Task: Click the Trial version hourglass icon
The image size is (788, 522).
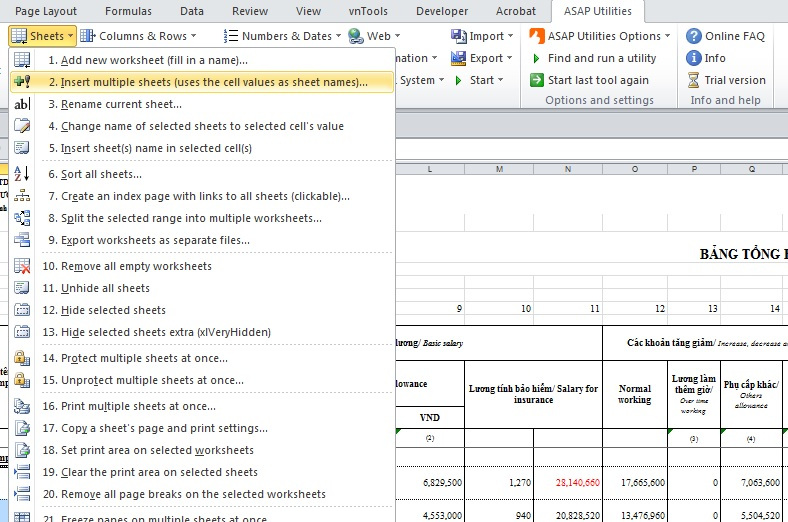Action: (694, 80)
